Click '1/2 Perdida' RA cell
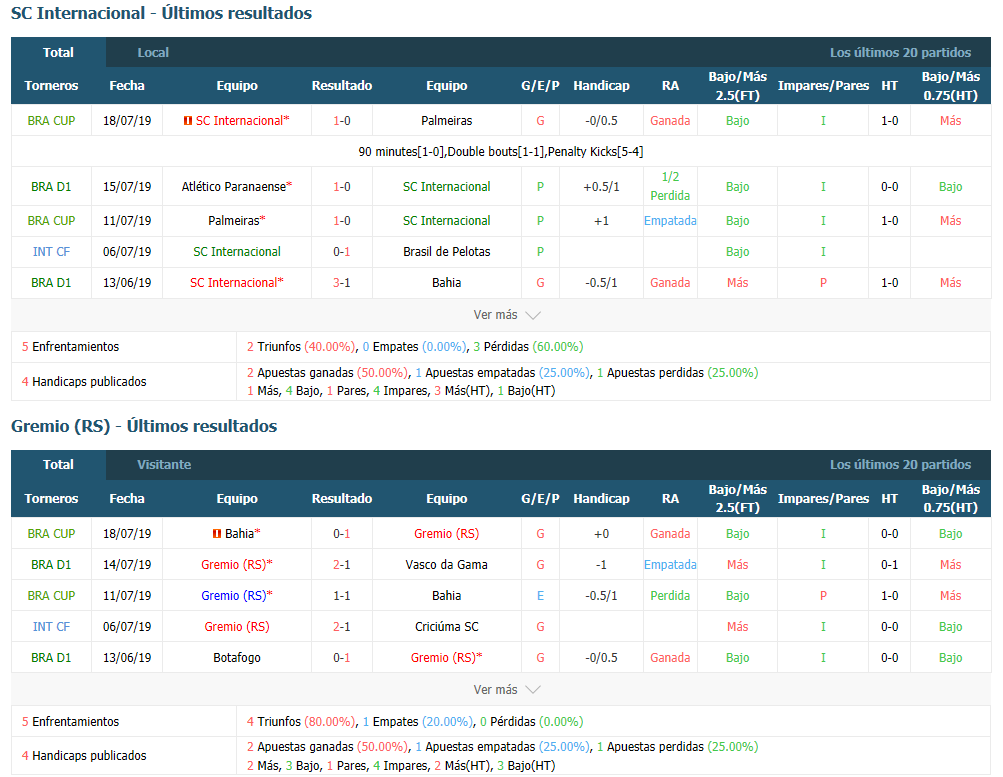This screenshot has width=1003, height=777. [x=670, y=186]
